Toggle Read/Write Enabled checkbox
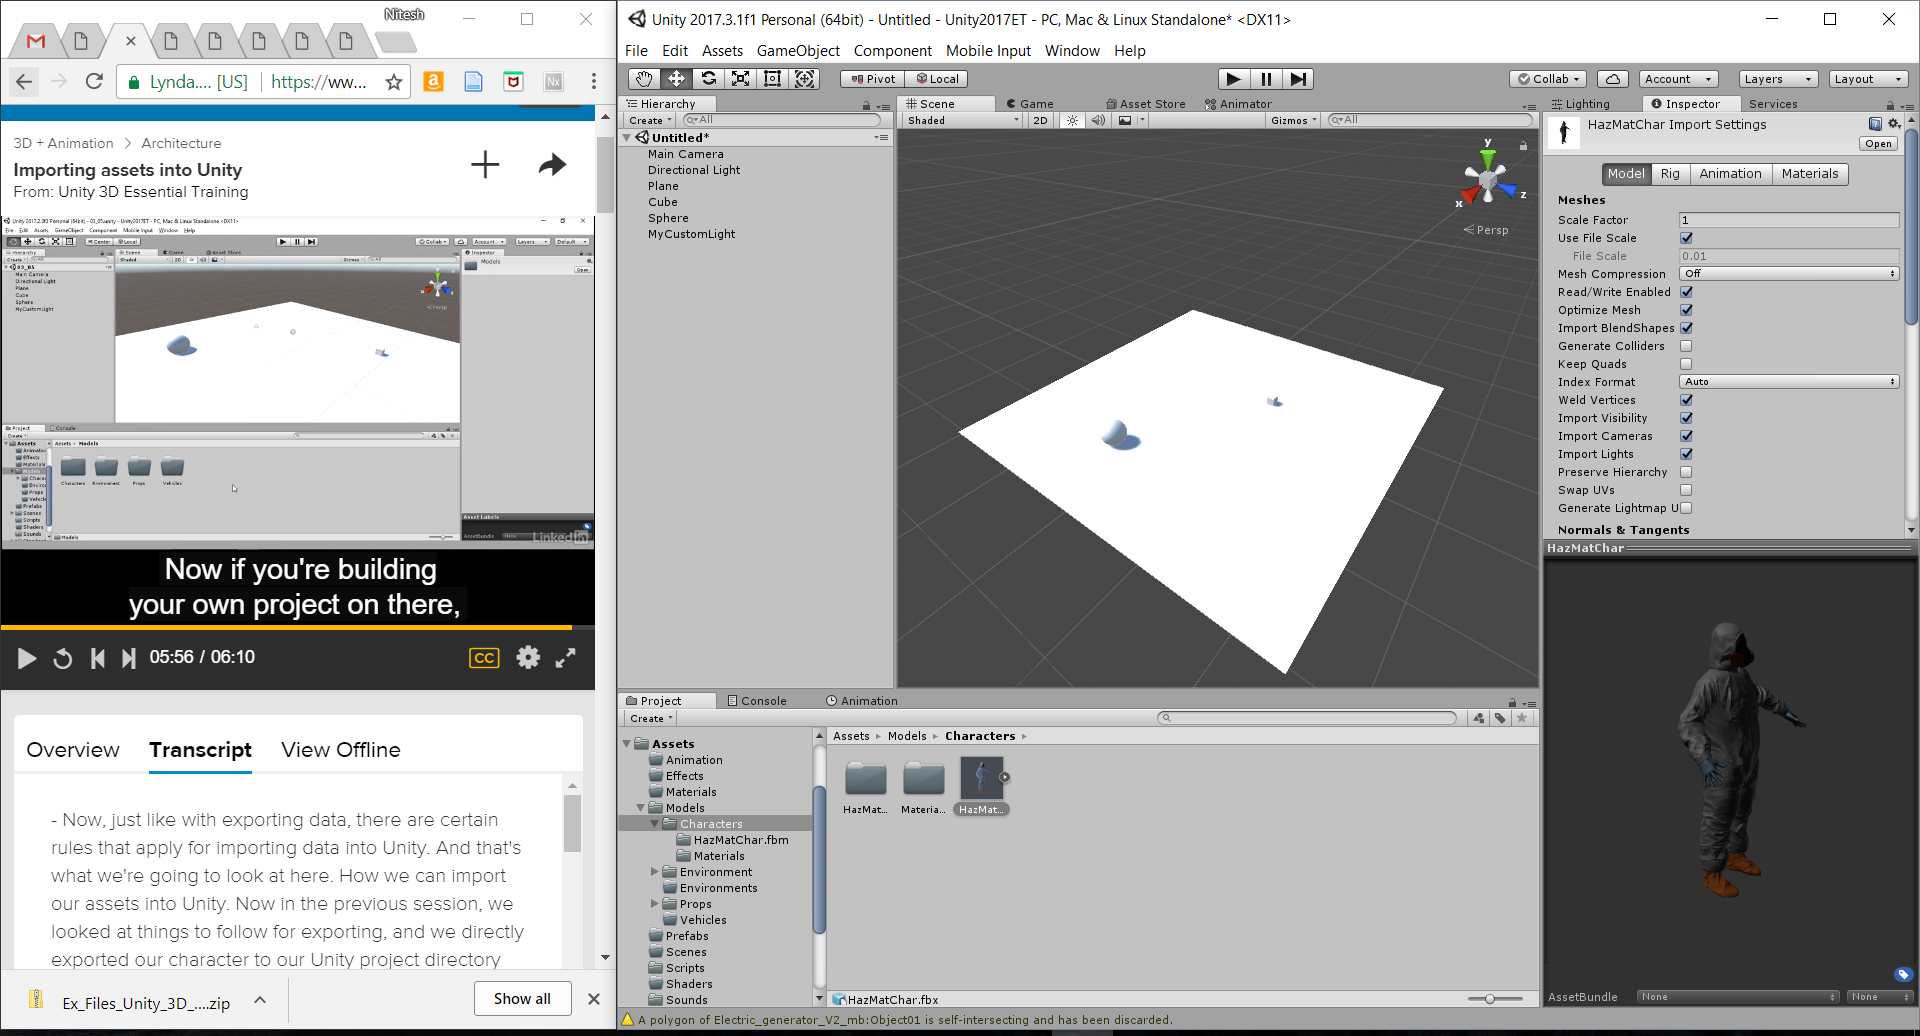The image size is (1920, 1036). point(1687,292)
